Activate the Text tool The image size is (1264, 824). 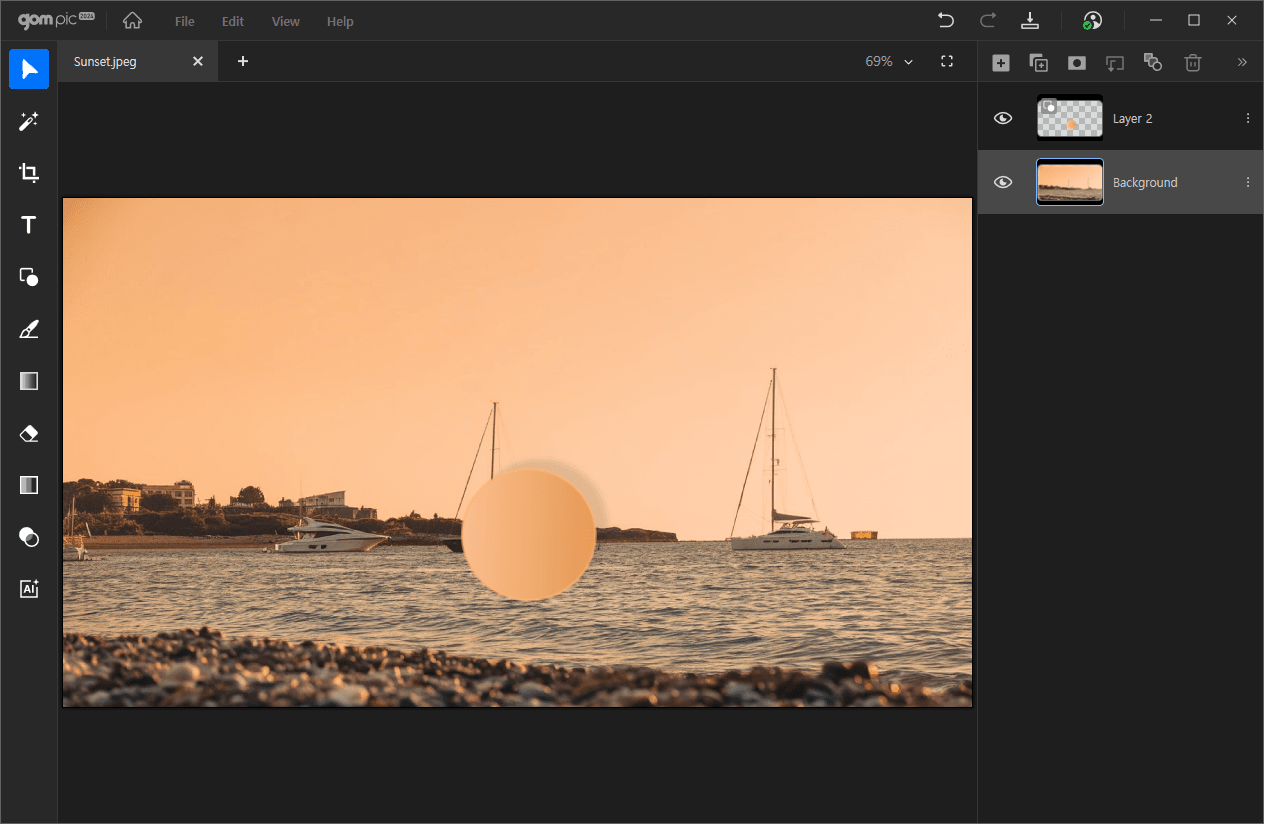[x=29, y=225]
